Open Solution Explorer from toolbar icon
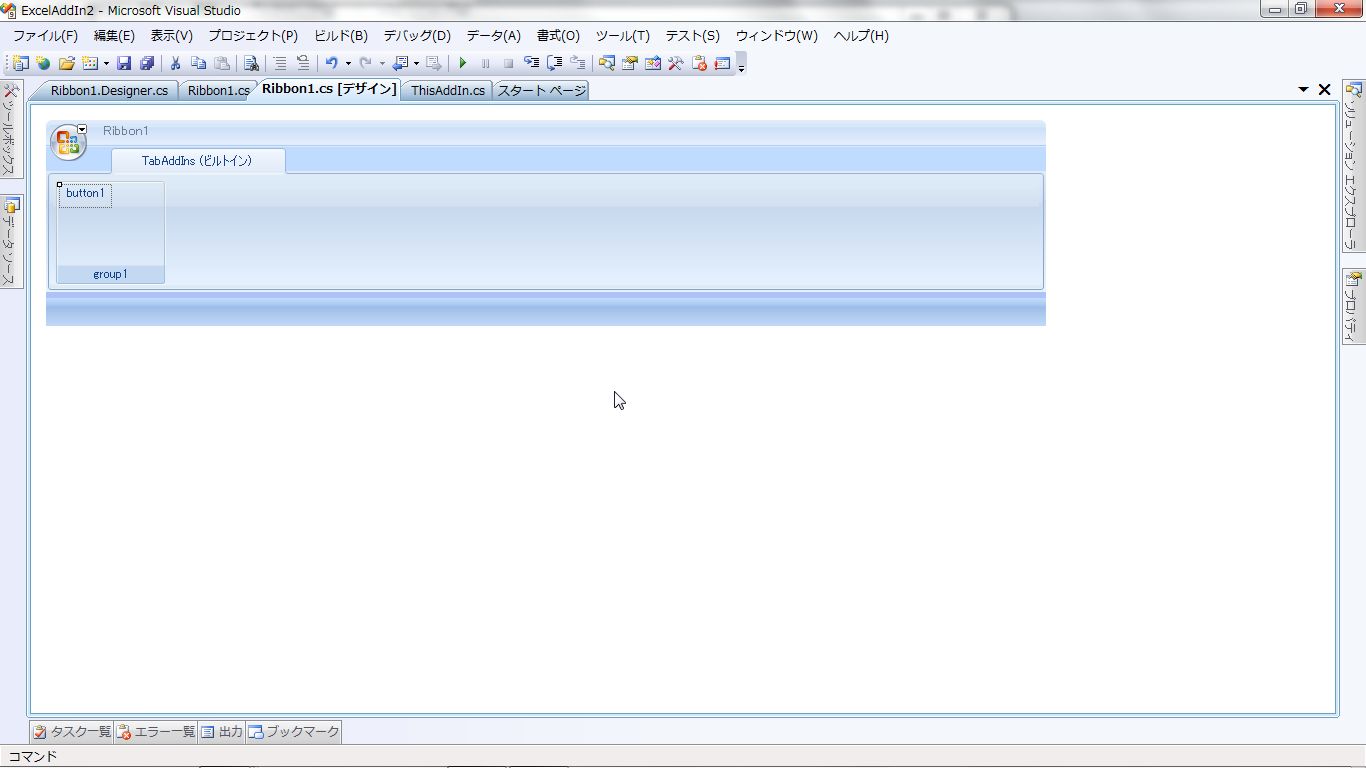The width and height of the screenshot is (1366, 768). coord(606,63)
